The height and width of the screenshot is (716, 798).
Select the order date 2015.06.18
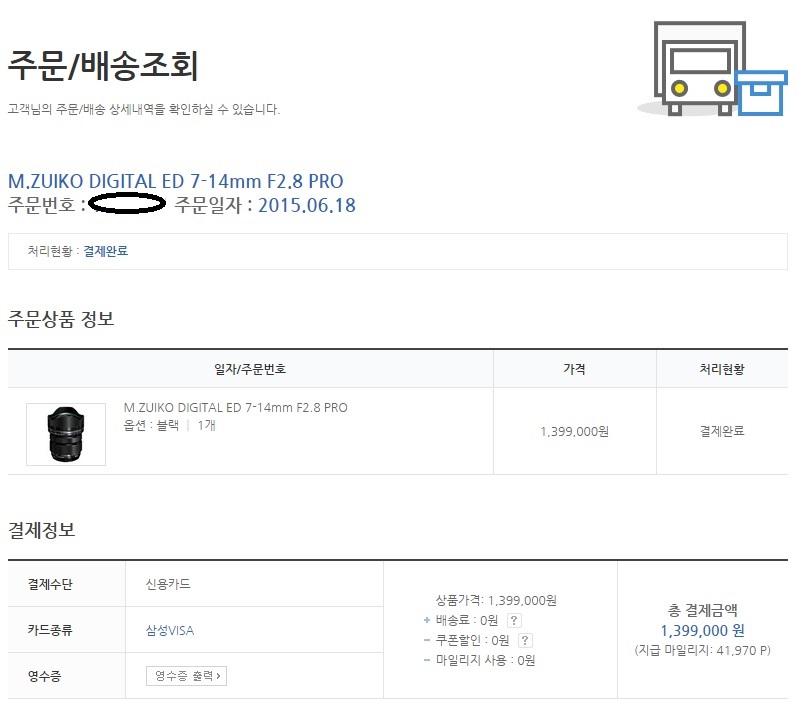[x=306, y=206]
